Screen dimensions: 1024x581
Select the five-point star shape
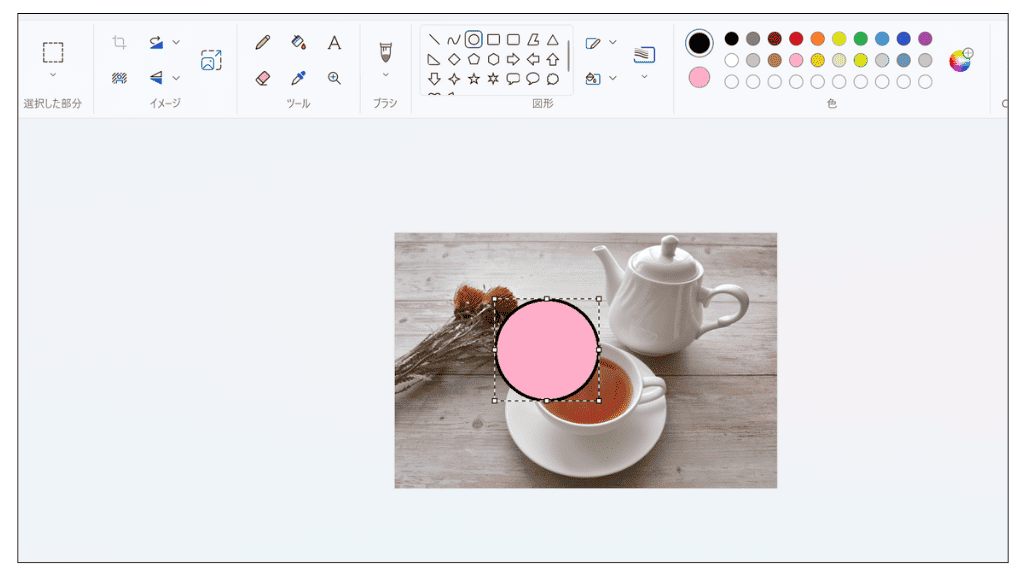point(474,78)
